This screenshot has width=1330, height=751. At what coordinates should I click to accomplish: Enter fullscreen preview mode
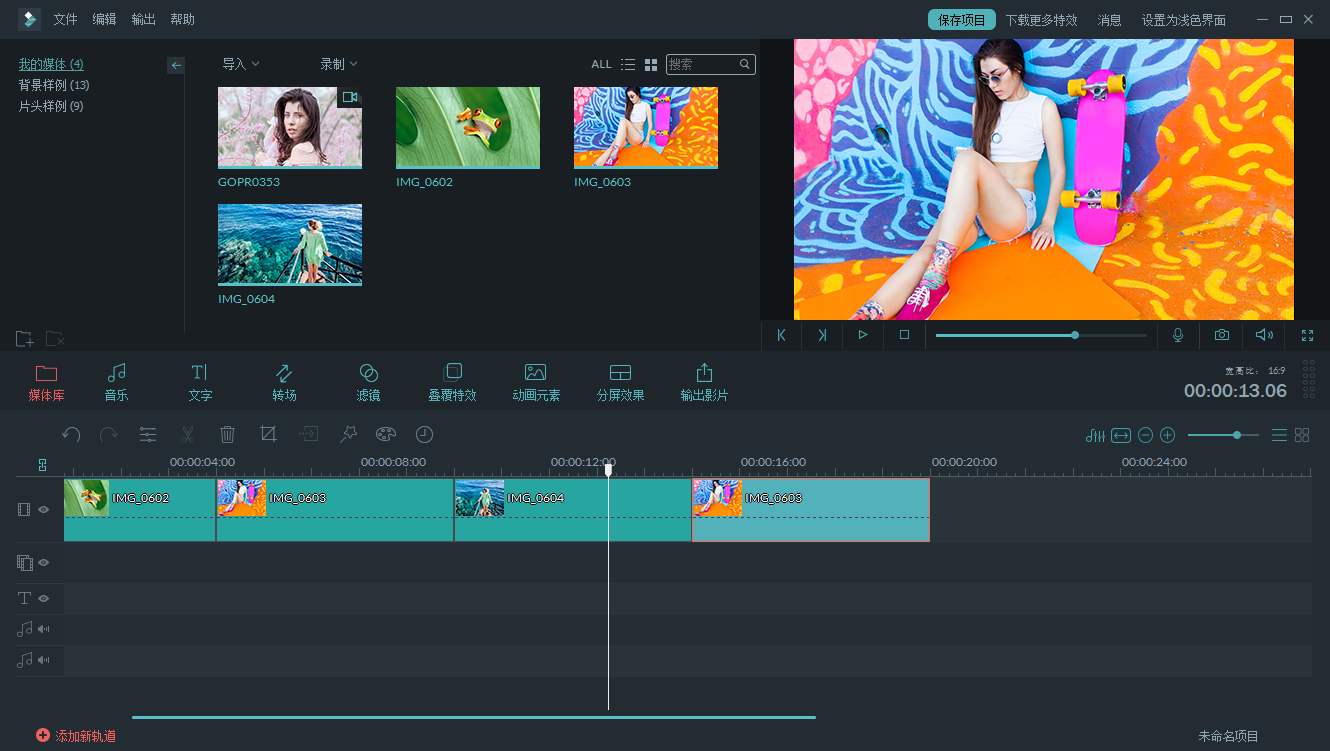pyautogui.click(x=1307, y=335)
